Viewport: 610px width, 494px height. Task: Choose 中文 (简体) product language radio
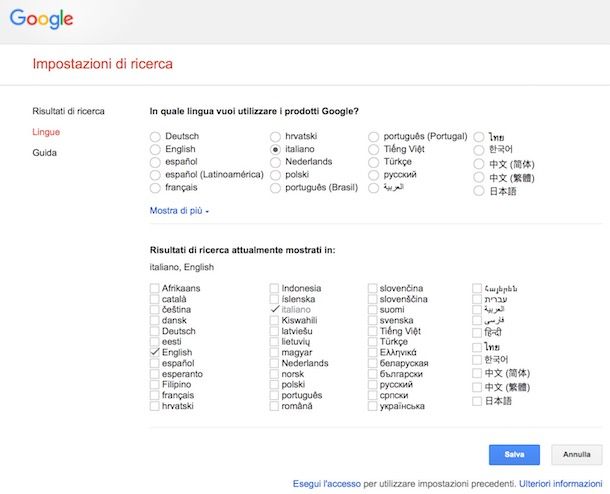[x=479, y=164]
